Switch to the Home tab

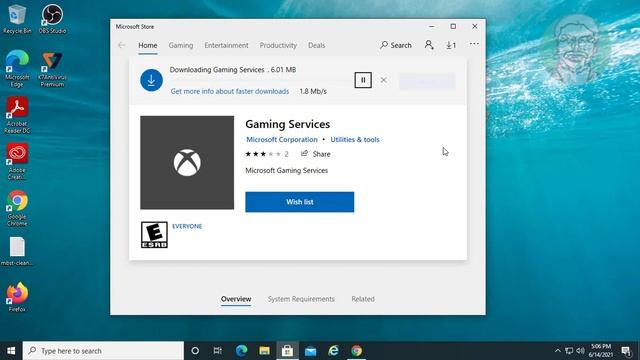(147, 45)
